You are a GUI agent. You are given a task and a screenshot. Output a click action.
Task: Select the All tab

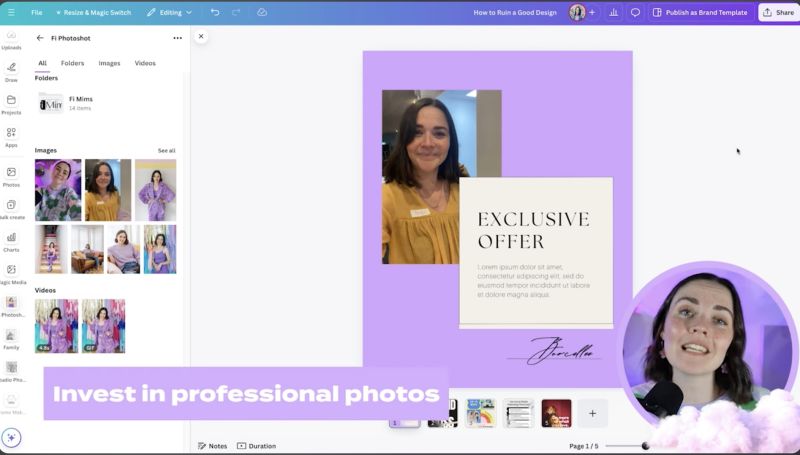point(42,63)
